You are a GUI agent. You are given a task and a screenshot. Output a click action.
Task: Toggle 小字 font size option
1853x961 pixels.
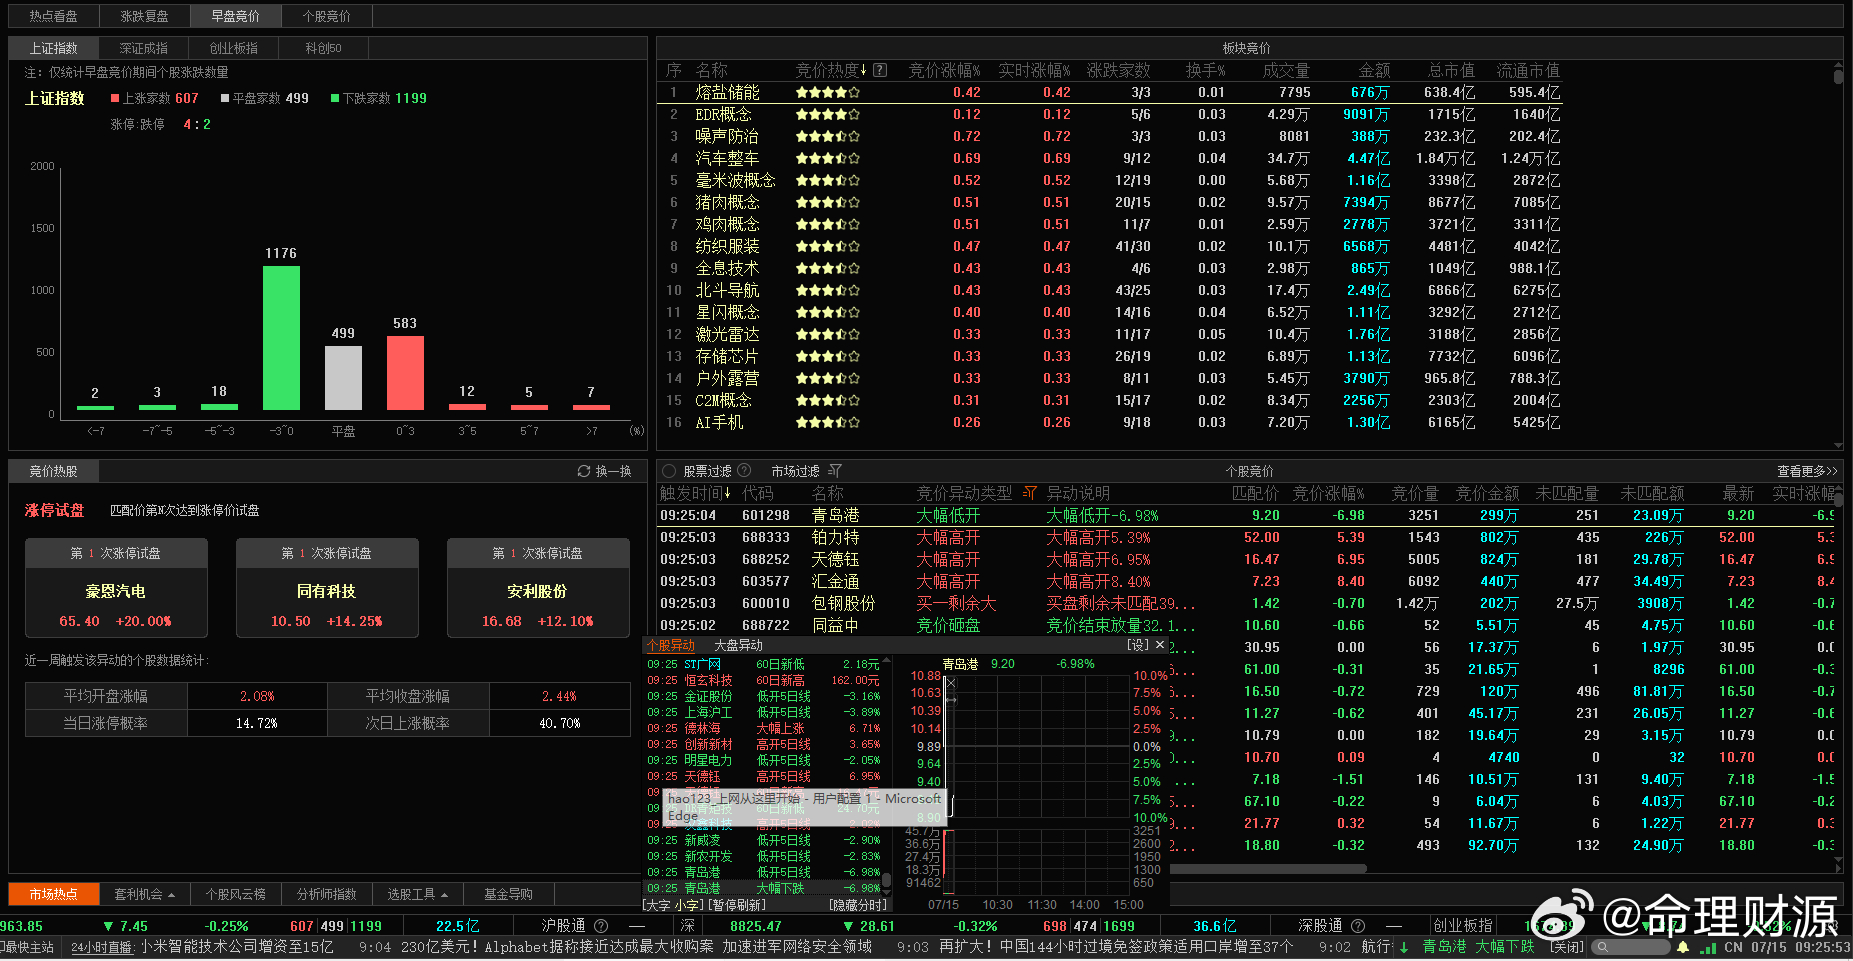point(687,904)
